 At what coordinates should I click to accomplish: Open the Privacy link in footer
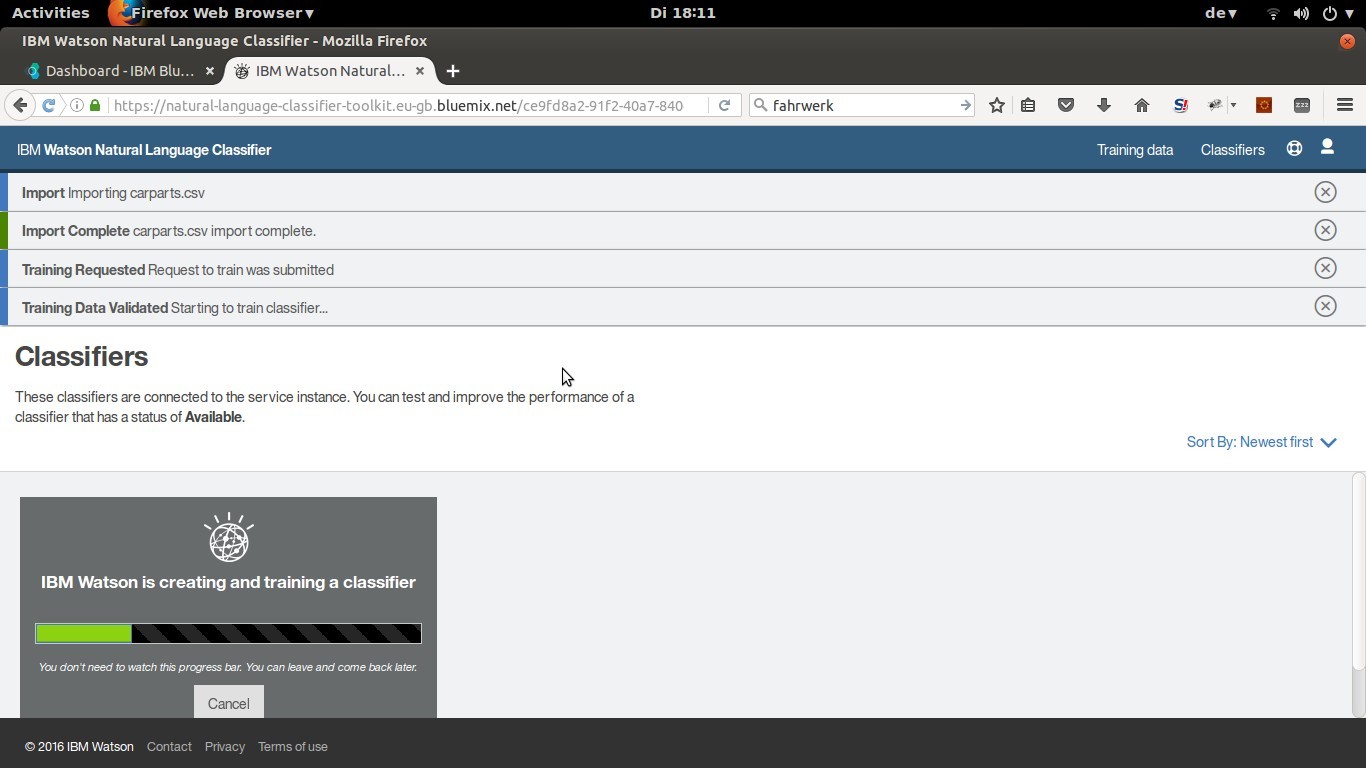224,747
